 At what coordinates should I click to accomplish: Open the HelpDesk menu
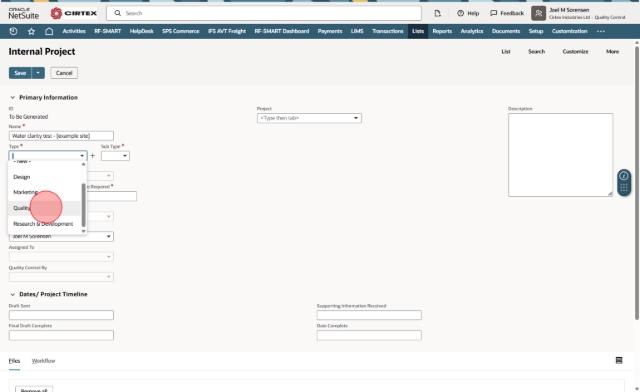pyautogui.click(x=142, y=31)
